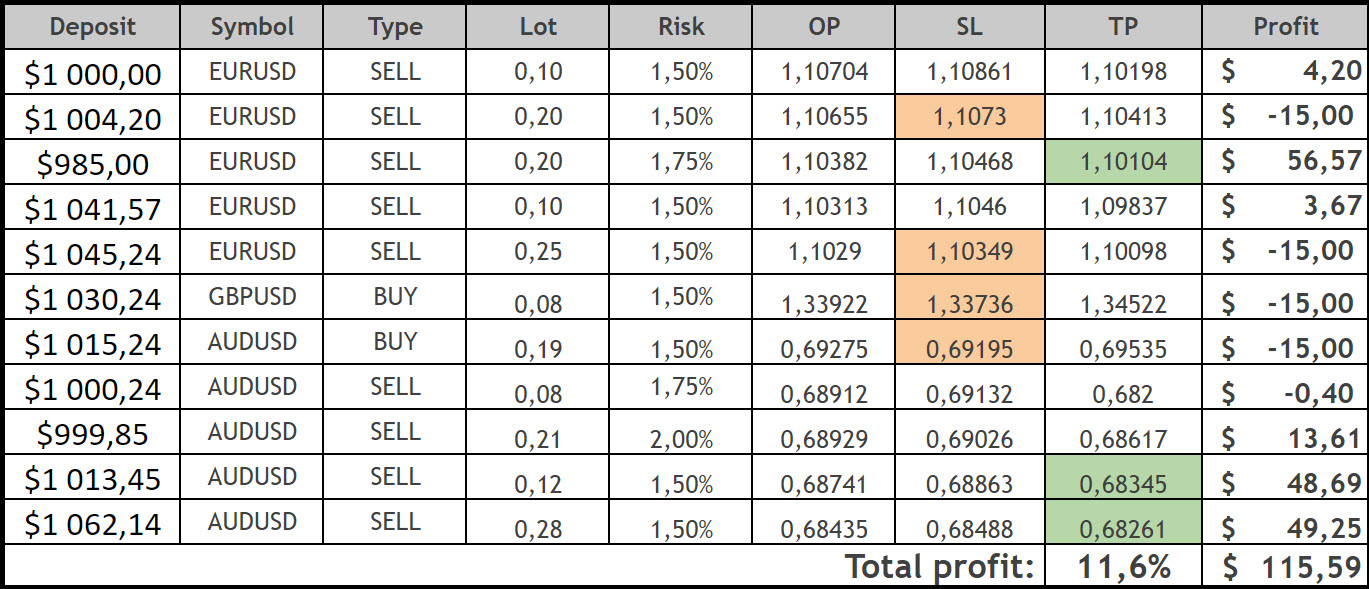Click the OP cell 1,1029
The image size is (1369, 589).
(x=824, y=251)
